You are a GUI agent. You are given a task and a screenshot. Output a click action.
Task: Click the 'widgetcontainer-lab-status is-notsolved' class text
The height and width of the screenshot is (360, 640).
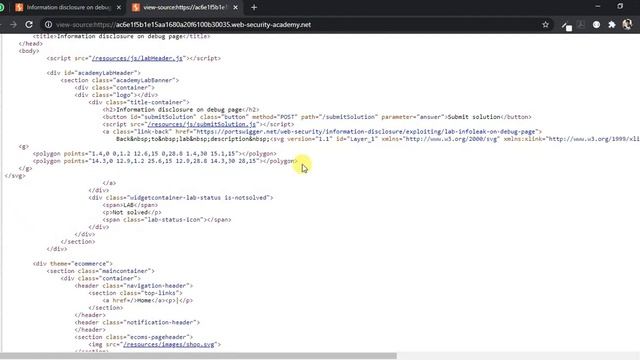(198, 198)
